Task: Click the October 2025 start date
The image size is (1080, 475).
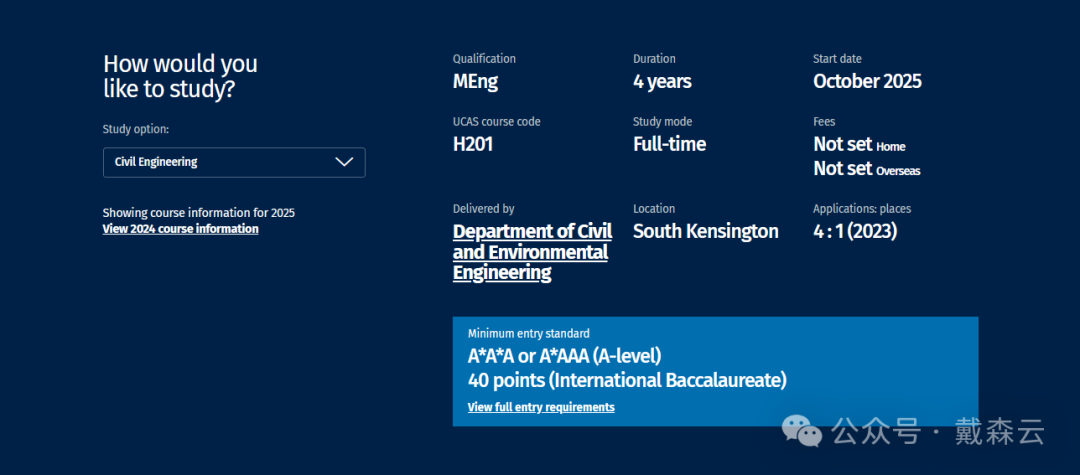Action: click(x=867, y=82)
